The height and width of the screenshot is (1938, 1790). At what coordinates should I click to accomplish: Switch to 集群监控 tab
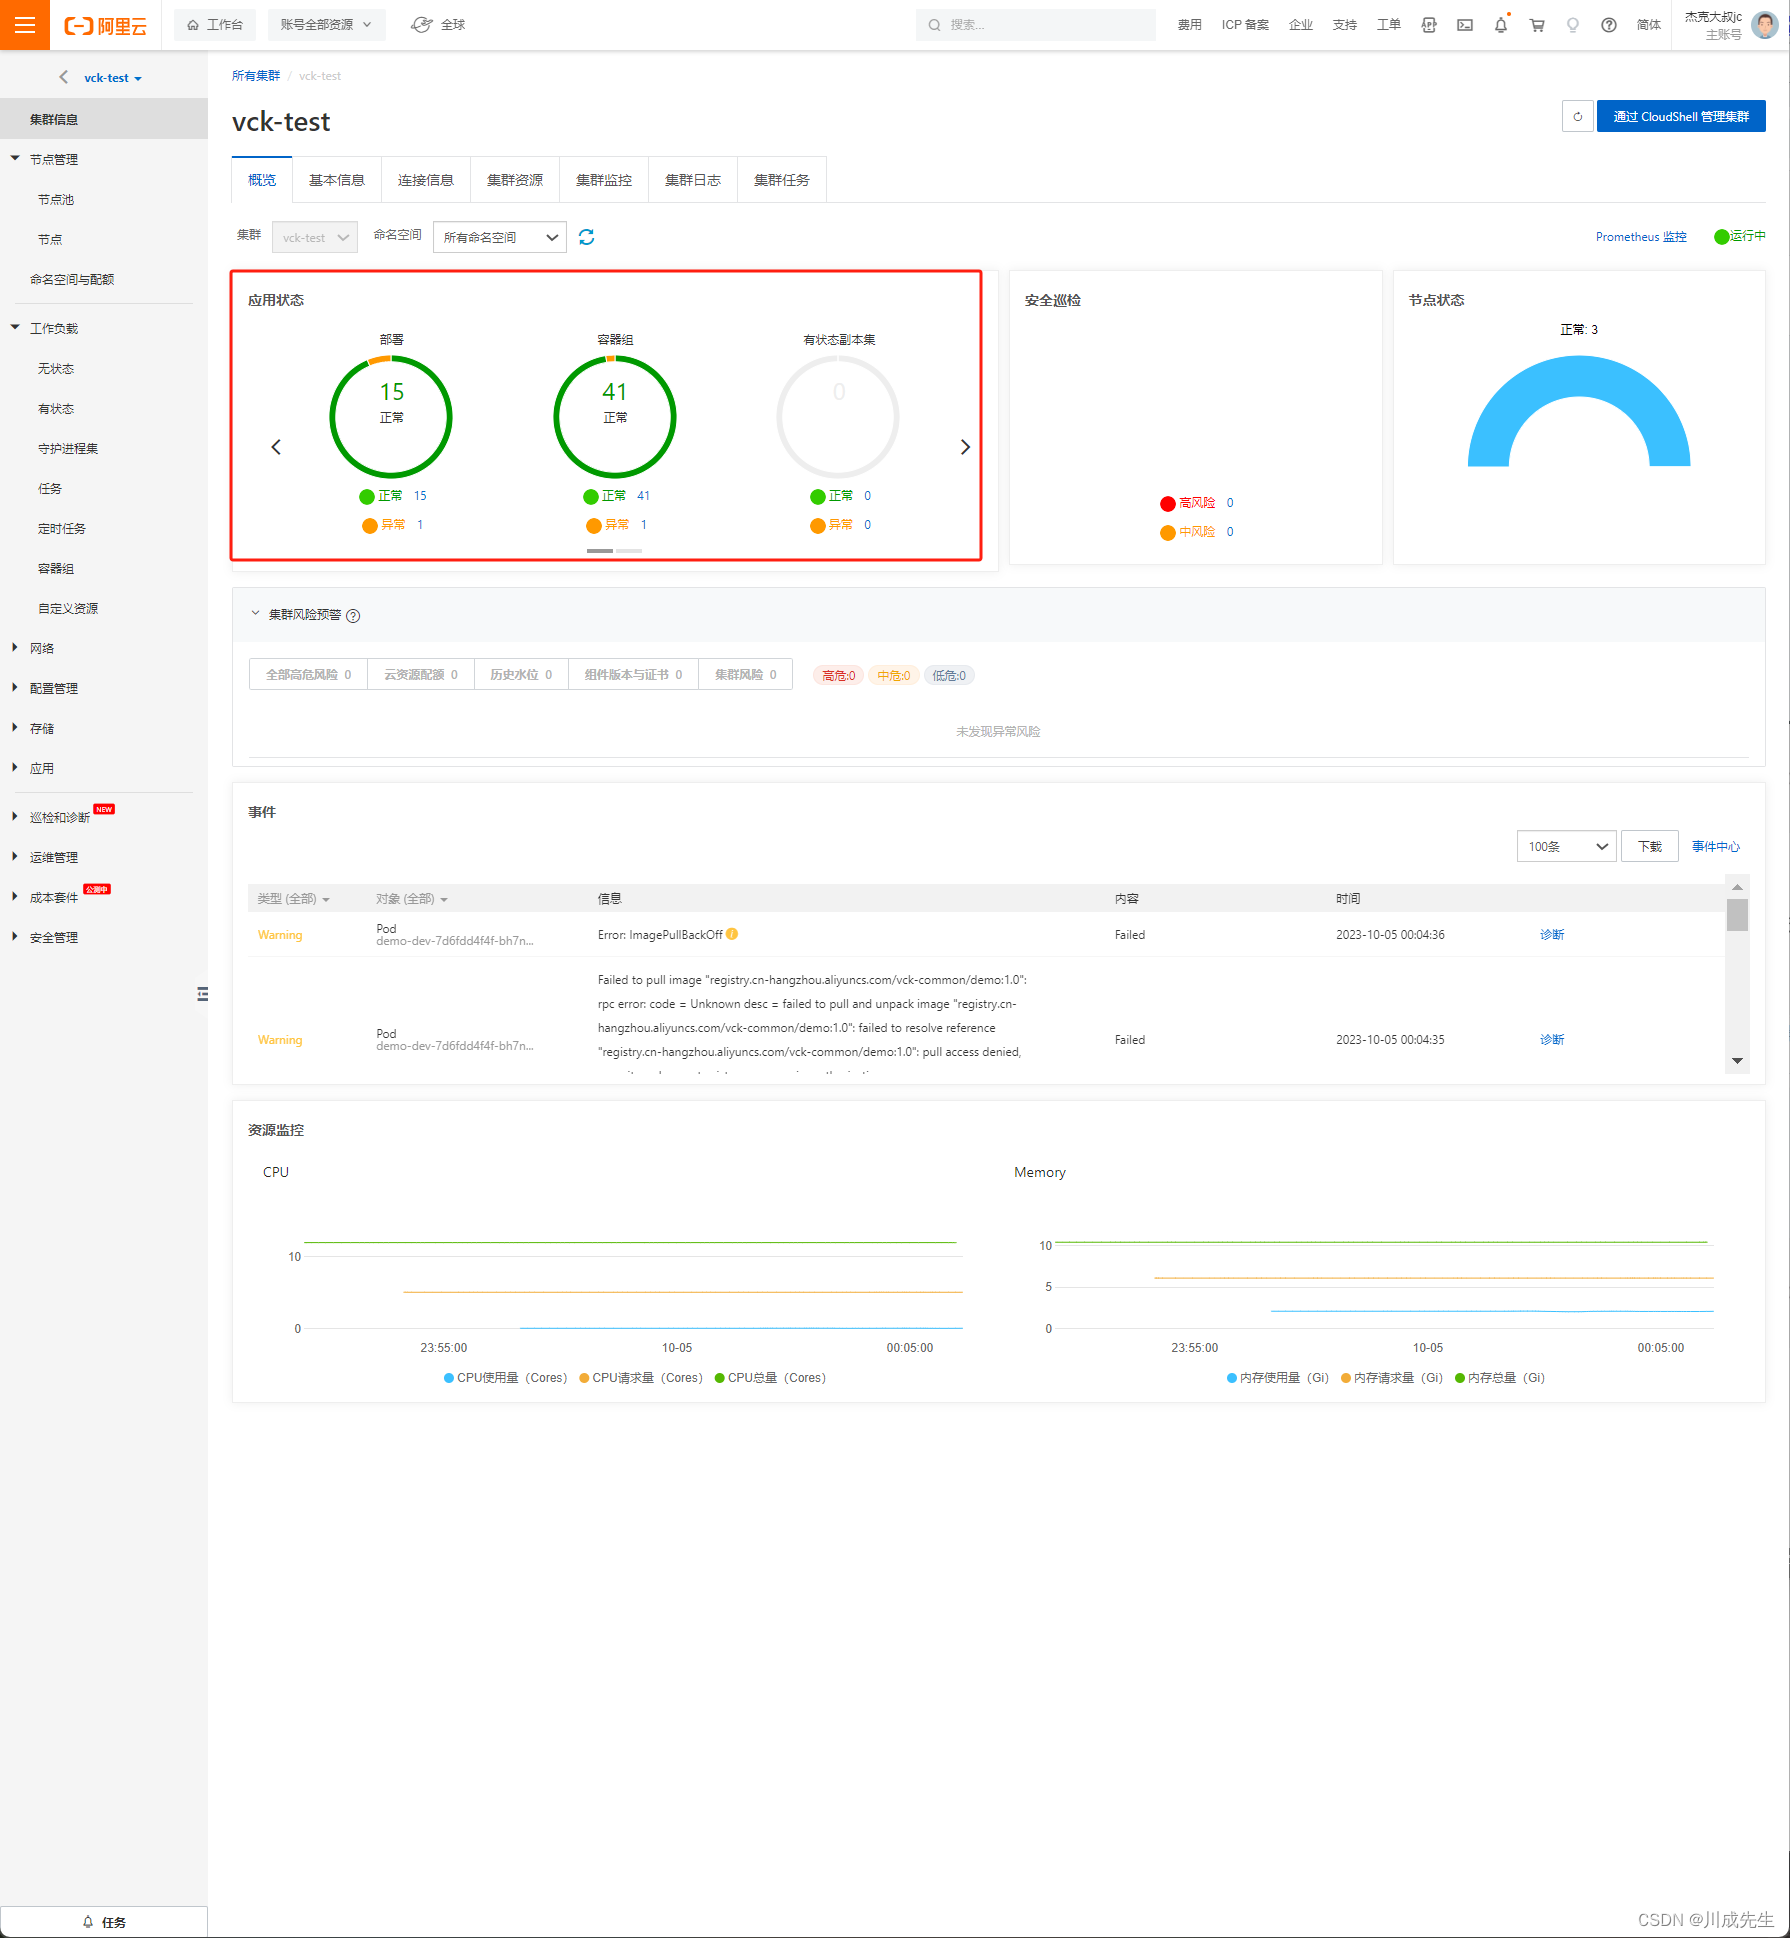(604, 180)
